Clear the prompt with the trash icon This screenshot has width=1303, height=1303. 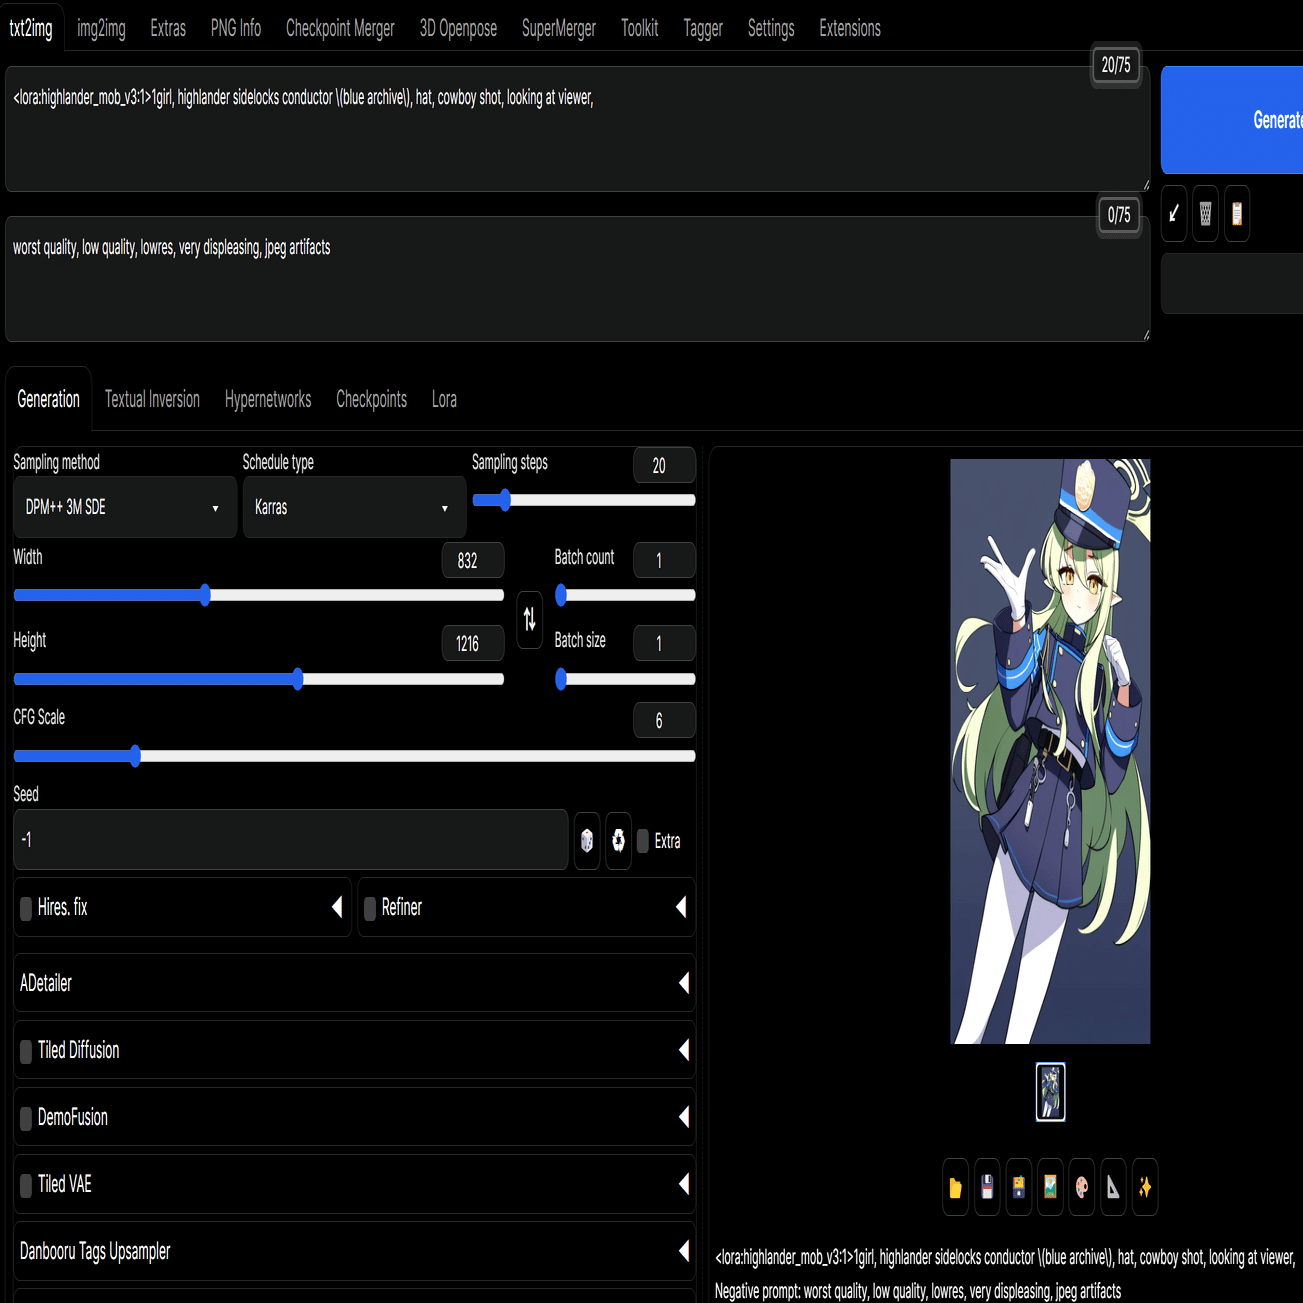click(1206, 213)
